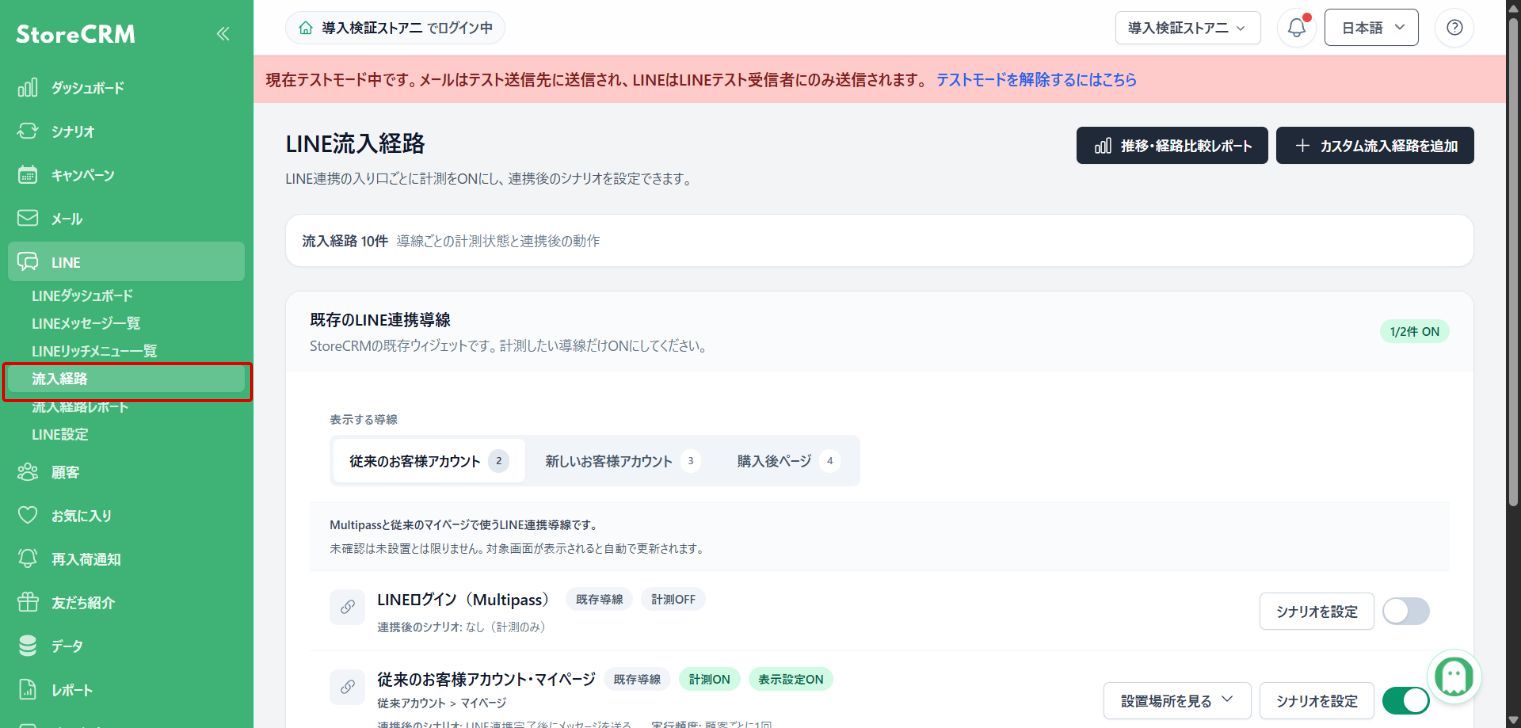Click the キャンペーン calendar icon

point(28,175)
